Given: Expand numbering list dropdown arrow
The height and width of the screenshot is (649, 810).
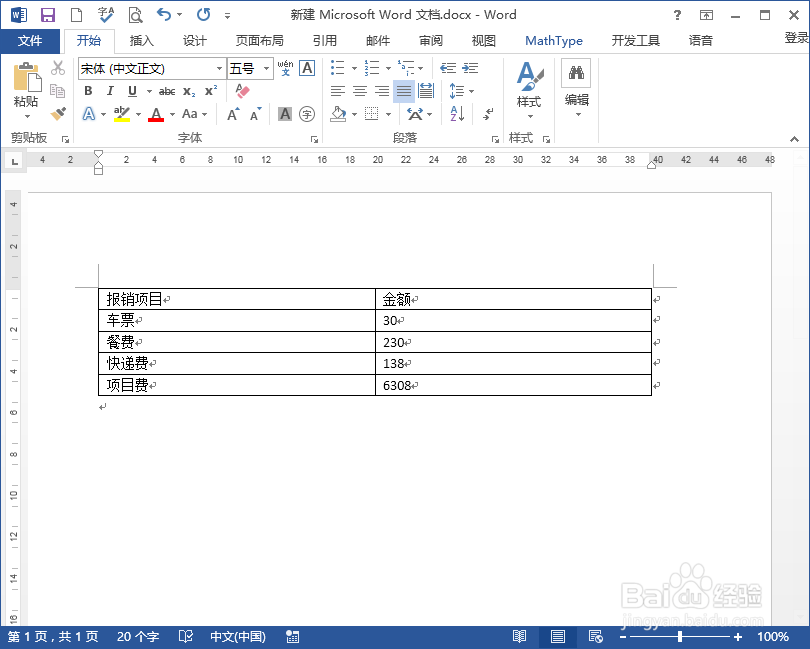Looking at the screenshot, I should (x=388, y=68).
